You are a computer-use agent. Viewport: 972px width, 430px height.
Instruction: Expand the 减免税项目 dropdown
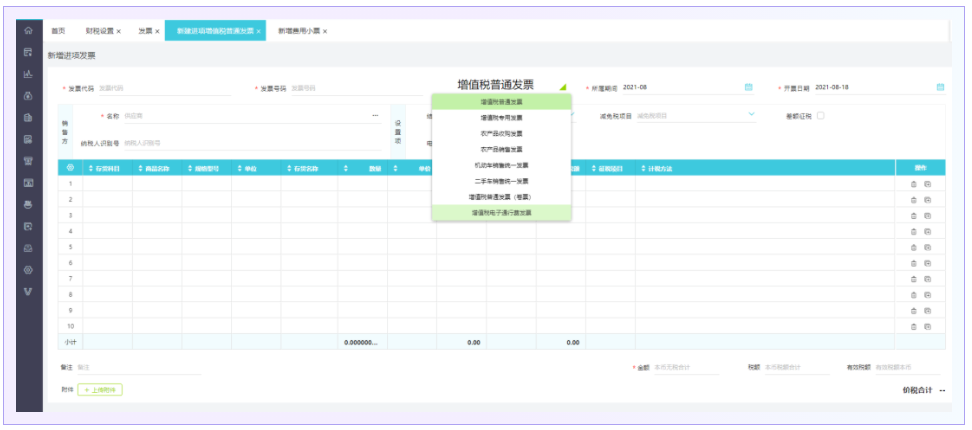pos(751,115)
